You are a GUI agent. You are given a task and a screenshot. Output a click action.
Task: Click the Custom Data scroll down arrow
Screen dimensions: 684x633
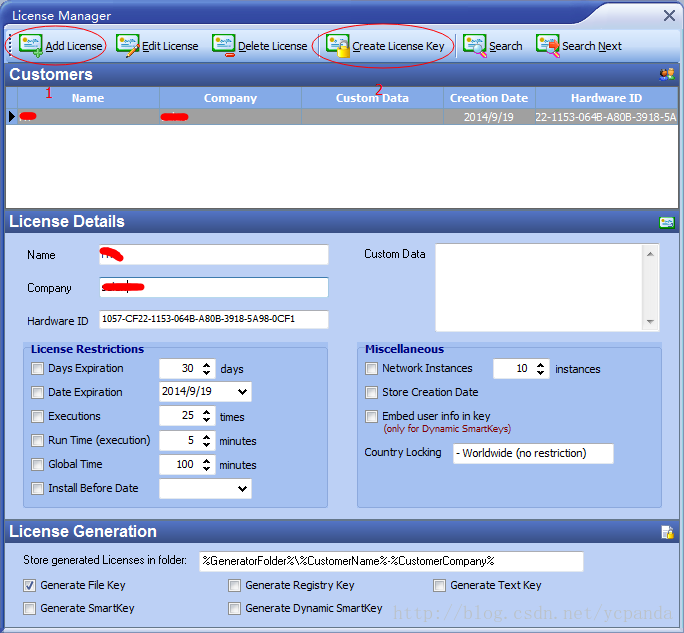[650, 322]
